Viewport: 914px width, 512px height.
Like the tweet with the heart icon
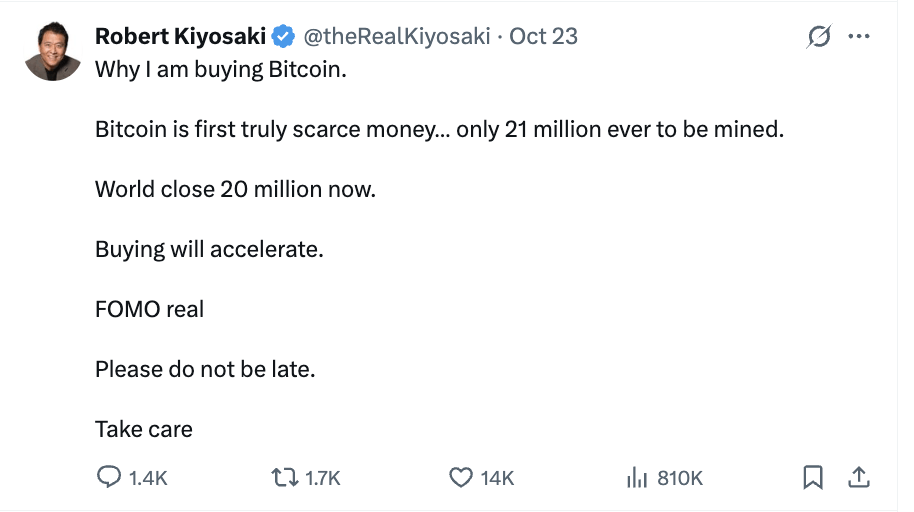[x=460, y=478]
